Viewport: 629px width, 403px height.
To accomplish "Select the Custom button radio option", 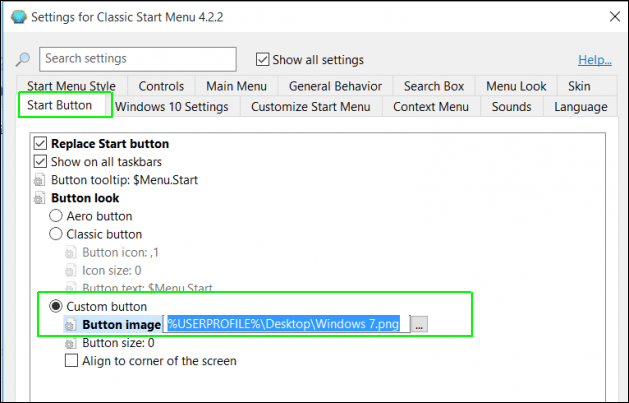I will pyautogui.click(x=57, y=306).
